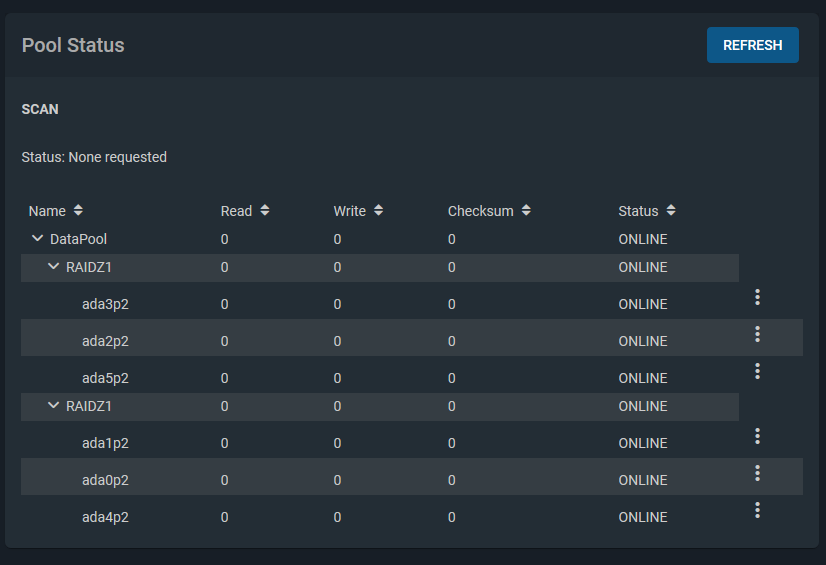Click the REFRESH button
This screenshot has width=826, height=565.
tap(752, 45)
